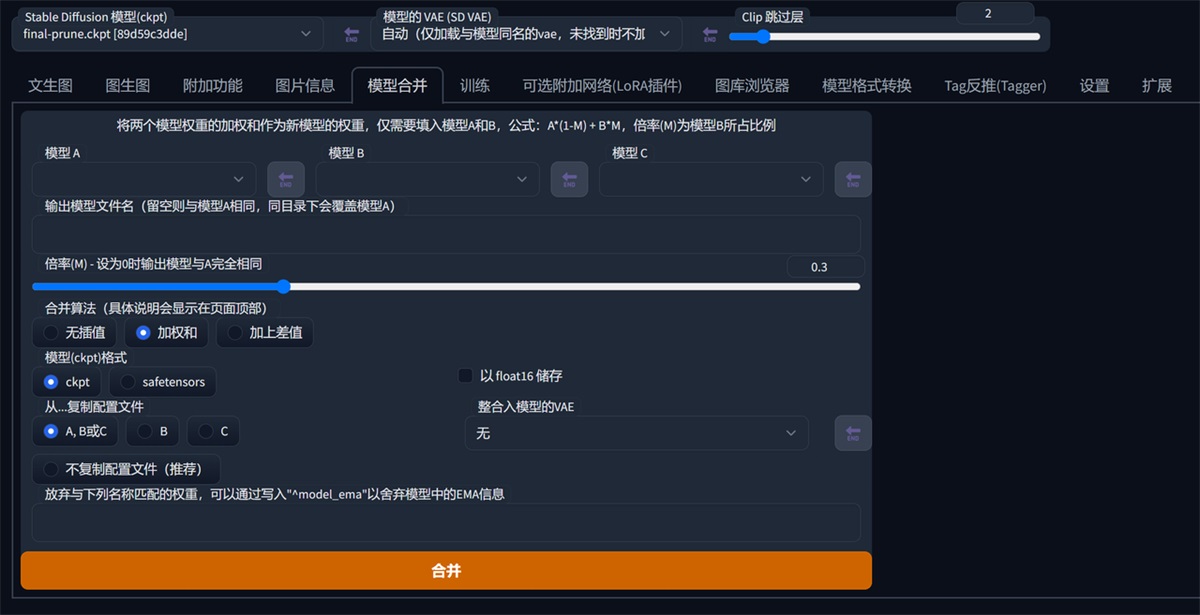Screen dimensions: 1200x615
Task: Enable 以float16储存 checkbox
Action: click(x=465, y=375)
